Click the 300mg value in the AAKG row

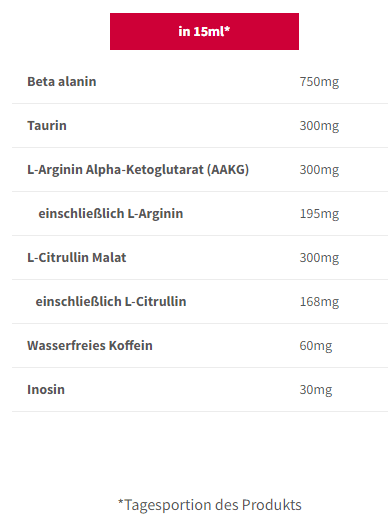point(319,170)
